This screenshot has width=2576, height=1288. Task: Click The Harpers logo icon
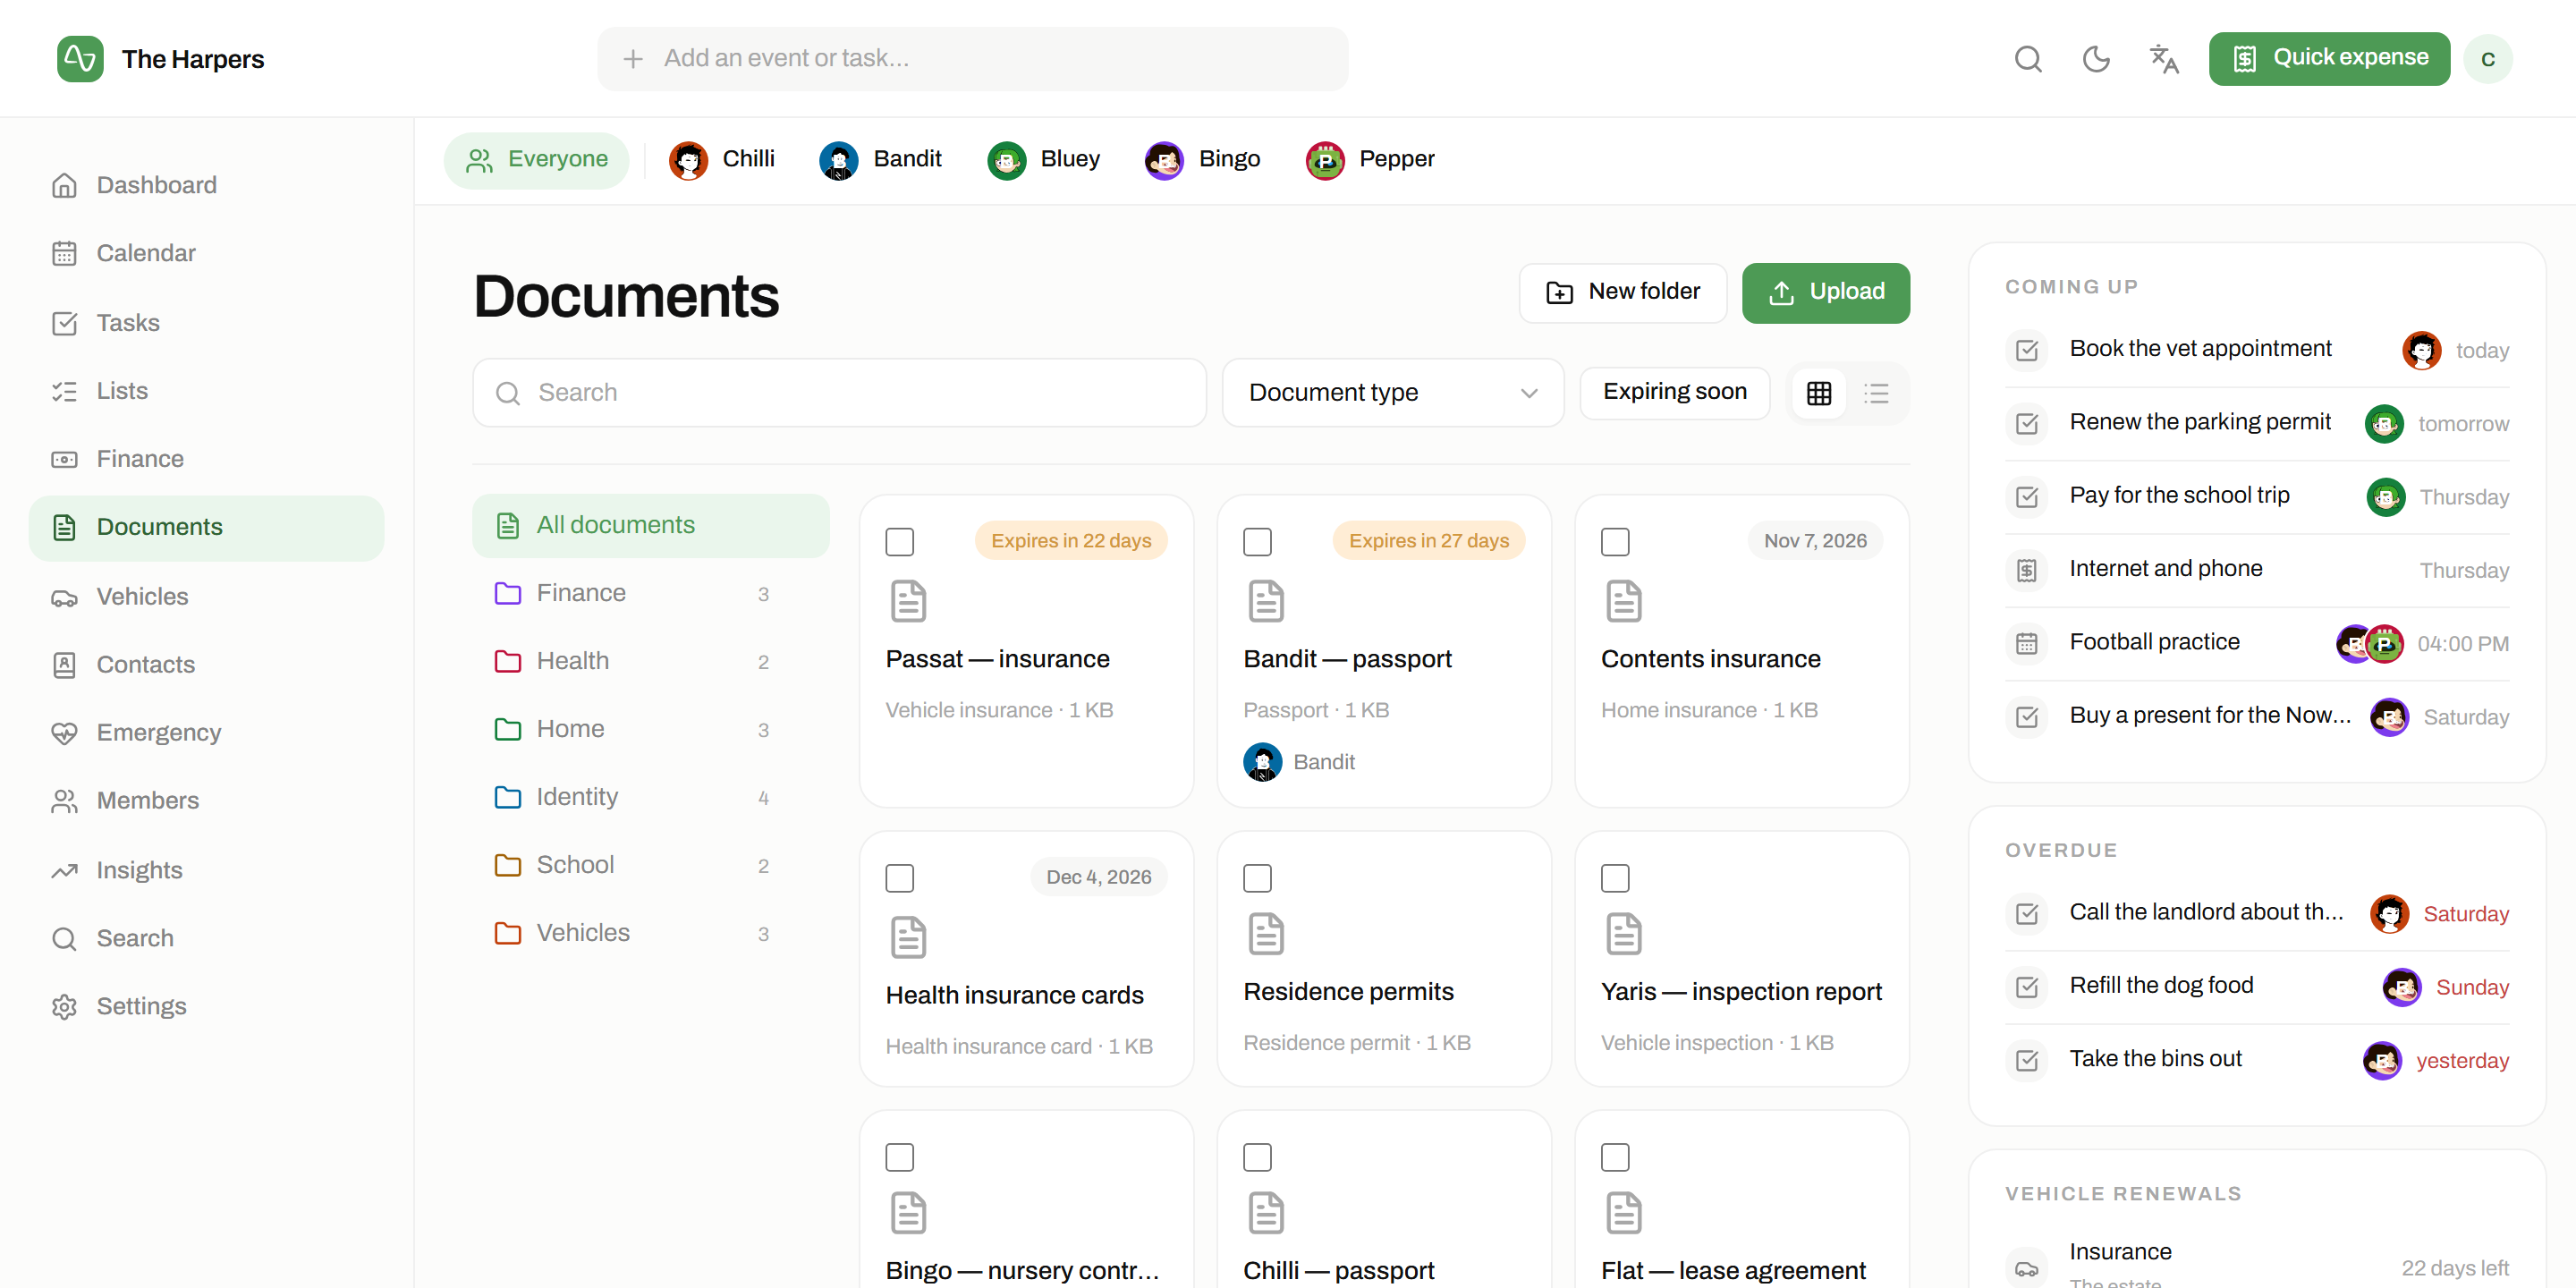[80, 59]
